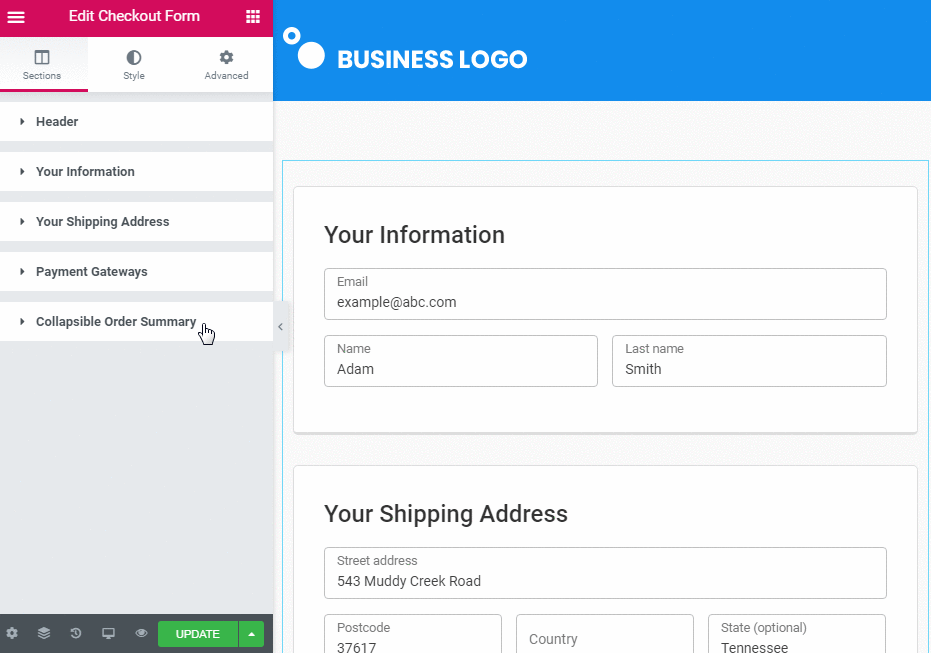Preview changes with the eye icon
Image resolution: width=931 pixels, height=653 pixels.
tap(141, 633)
